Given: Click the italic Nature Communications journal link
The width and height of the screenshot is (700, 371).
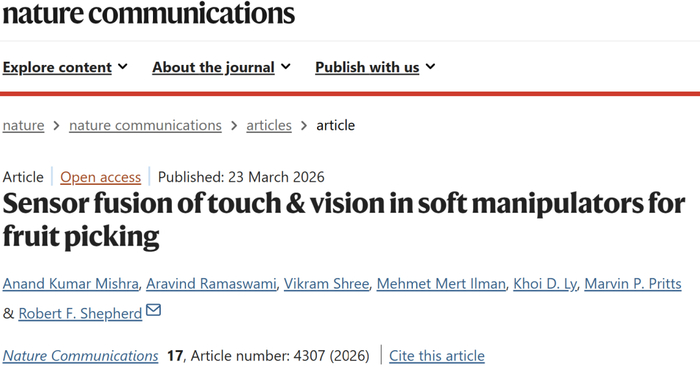Looking at the screenshot, I should pos(80,356).
